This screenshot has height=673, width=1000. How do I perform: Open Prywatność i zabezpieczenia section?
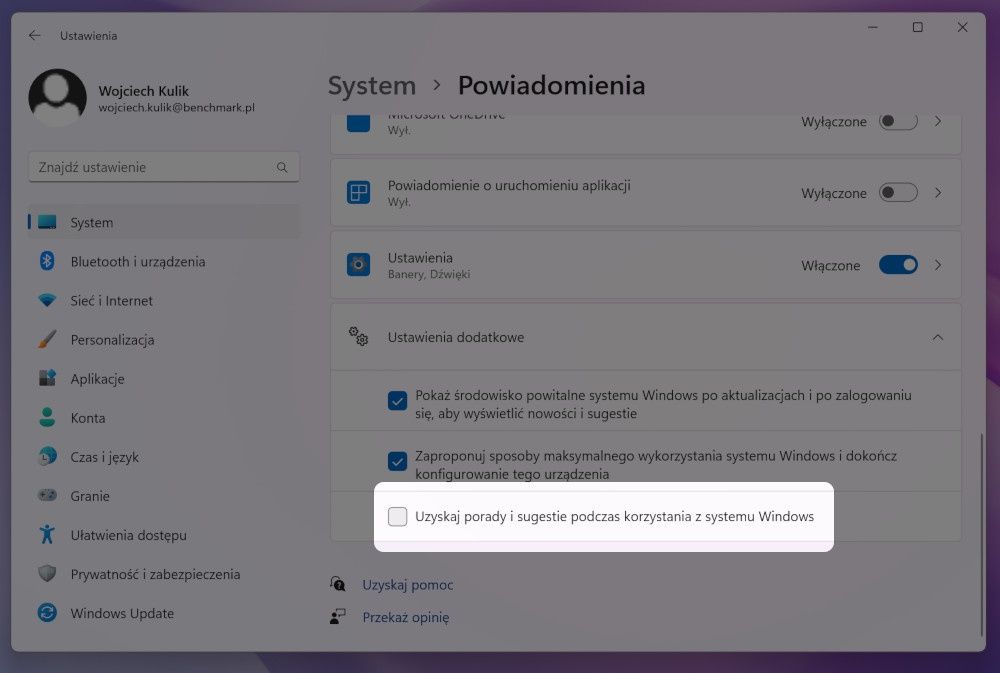tap(164, 573)
